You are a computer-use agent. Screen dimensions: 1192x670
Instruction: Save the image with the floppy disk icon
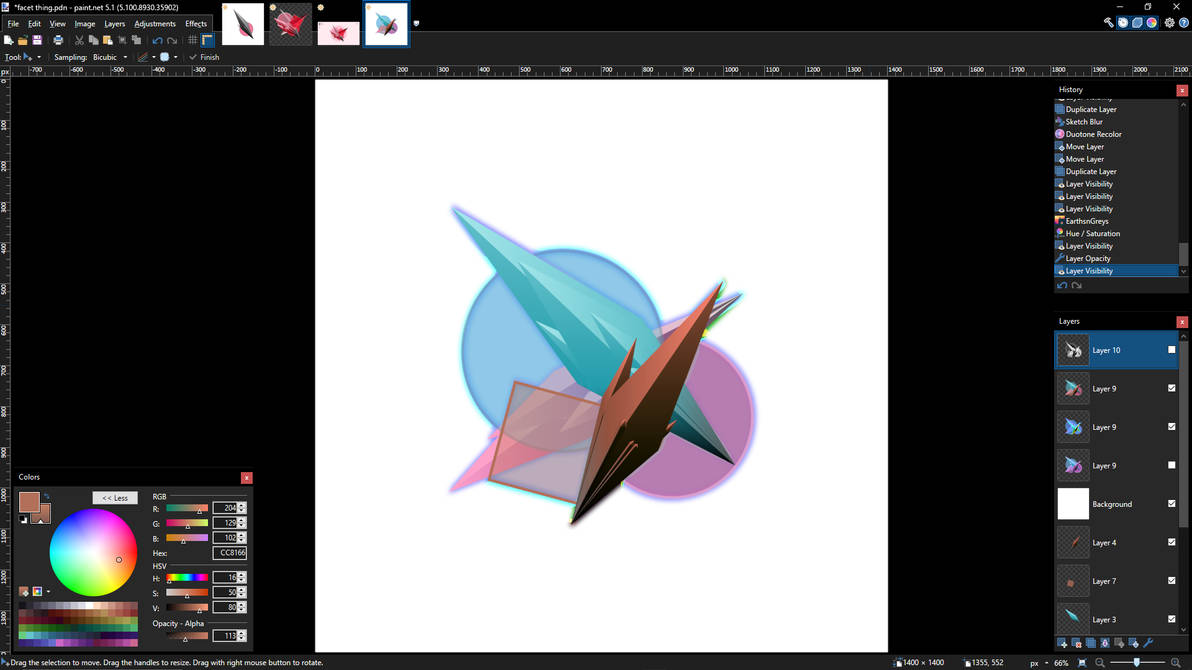(37, 40)
